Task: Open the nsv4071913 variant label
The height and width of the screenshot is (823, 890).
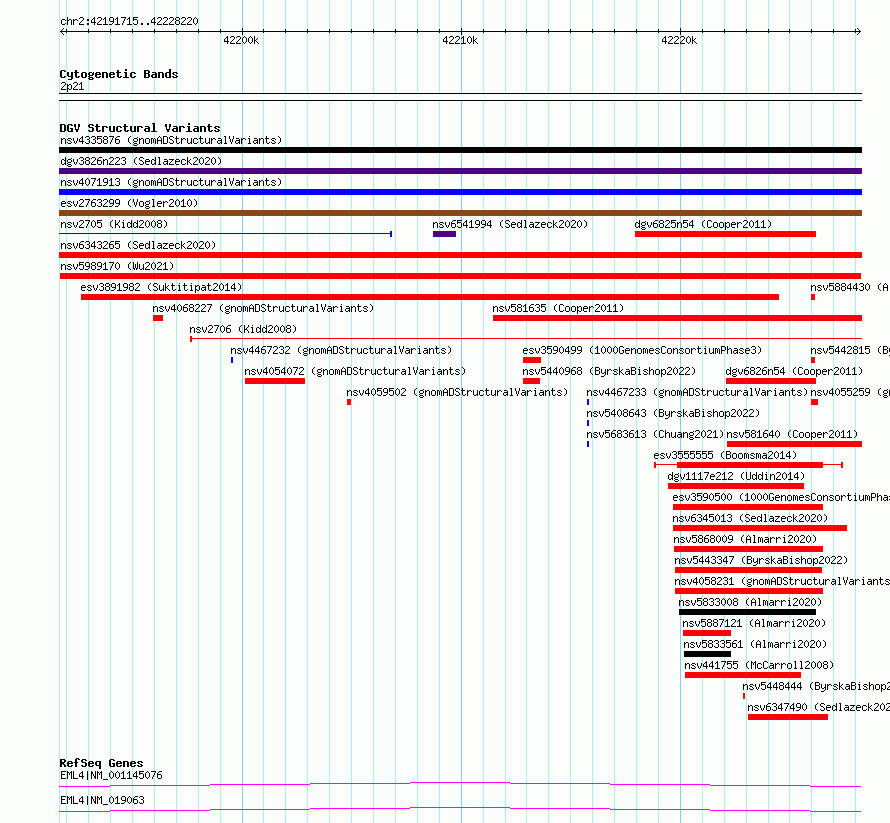Action: coord(171,182)
